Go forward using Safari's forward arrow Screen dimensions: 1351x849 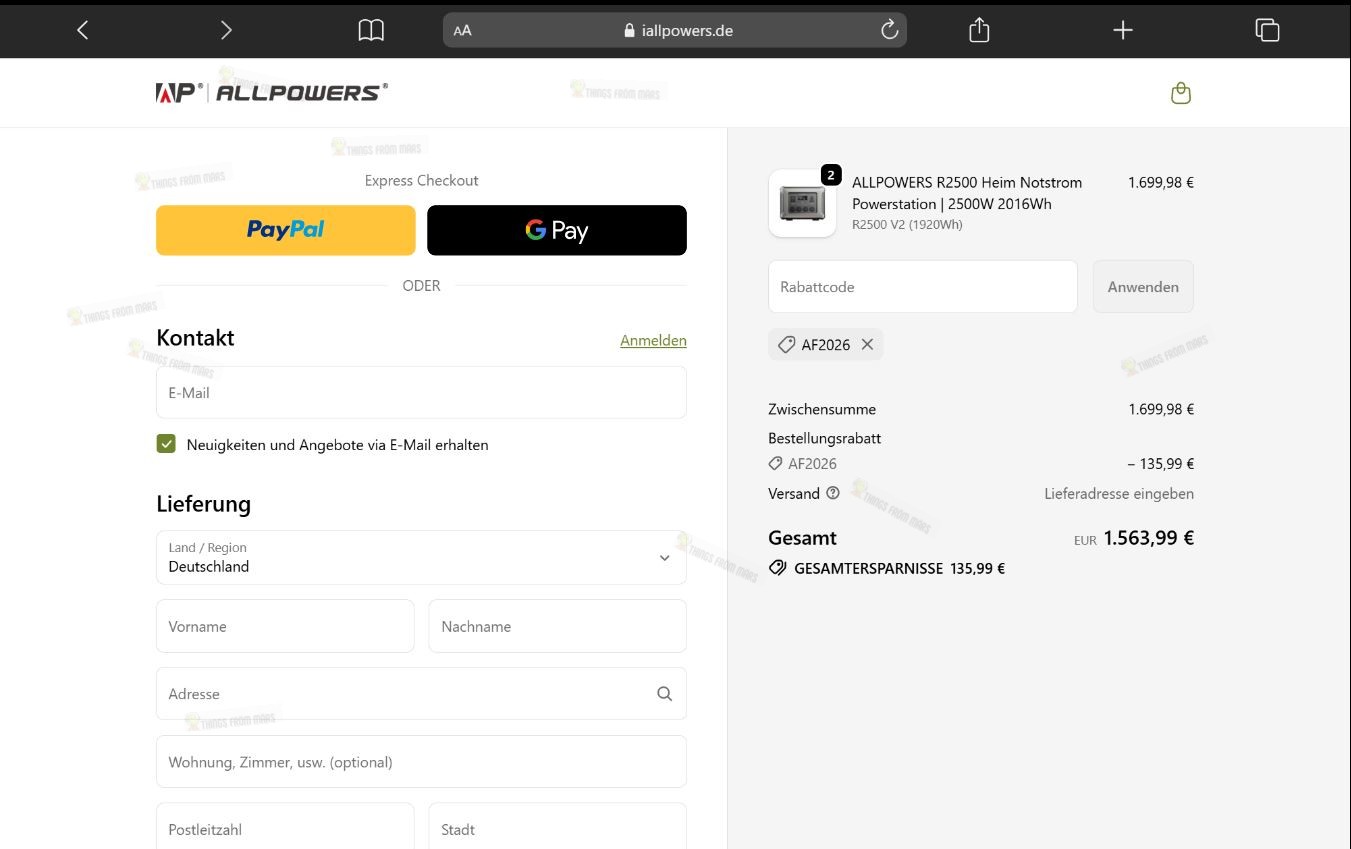point(226,30)
